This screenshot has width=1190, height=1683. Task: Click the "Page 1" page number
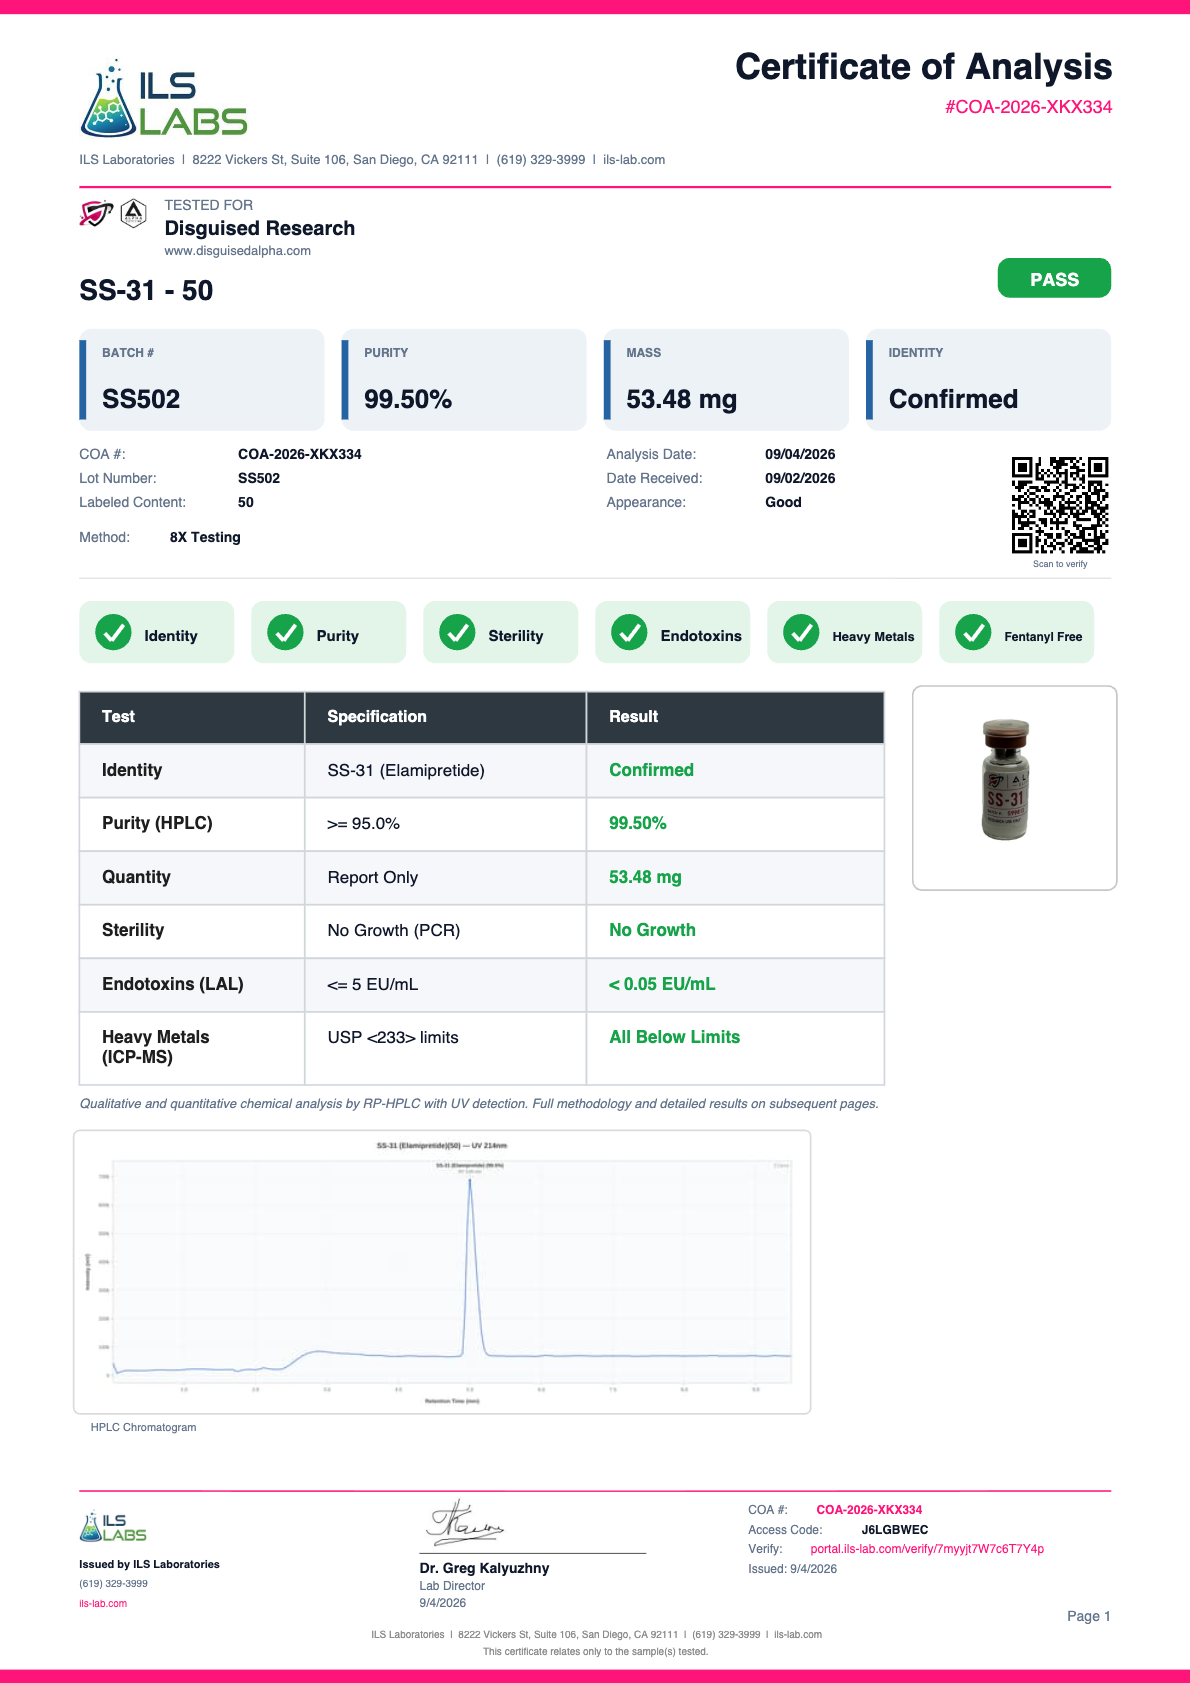(1088, 1616)
